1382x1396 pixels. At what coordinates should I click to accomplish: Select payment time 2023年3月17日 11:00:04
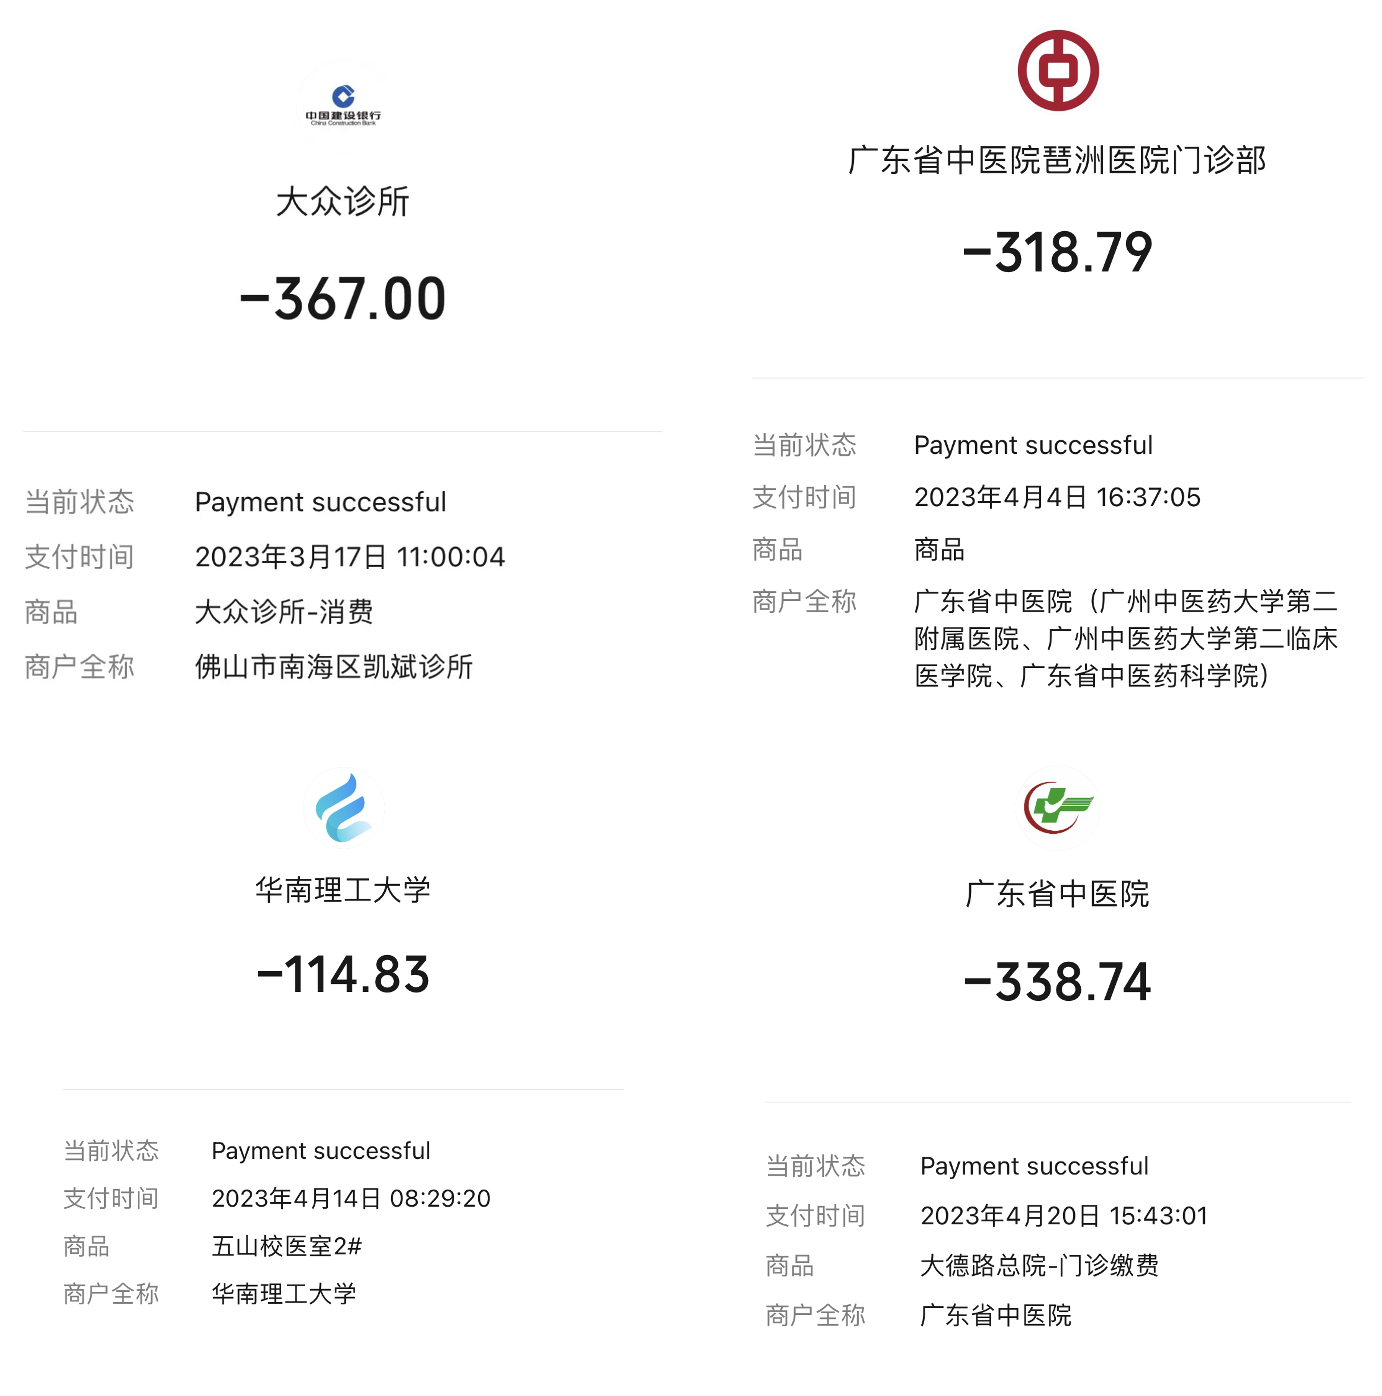tap(350, 557)
